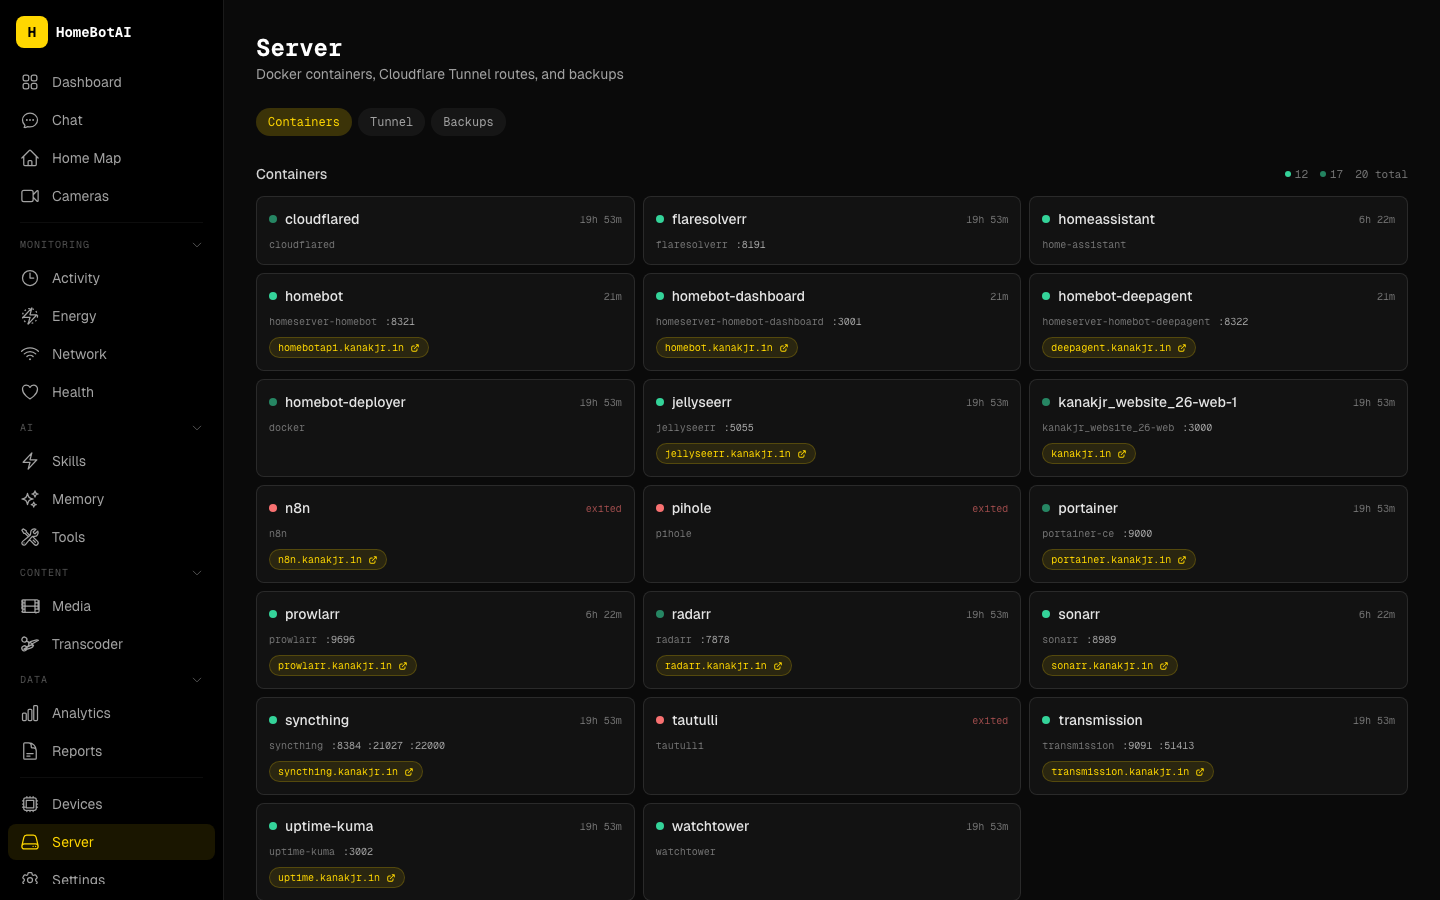Collapse the Data section chevron

point(197,680)
